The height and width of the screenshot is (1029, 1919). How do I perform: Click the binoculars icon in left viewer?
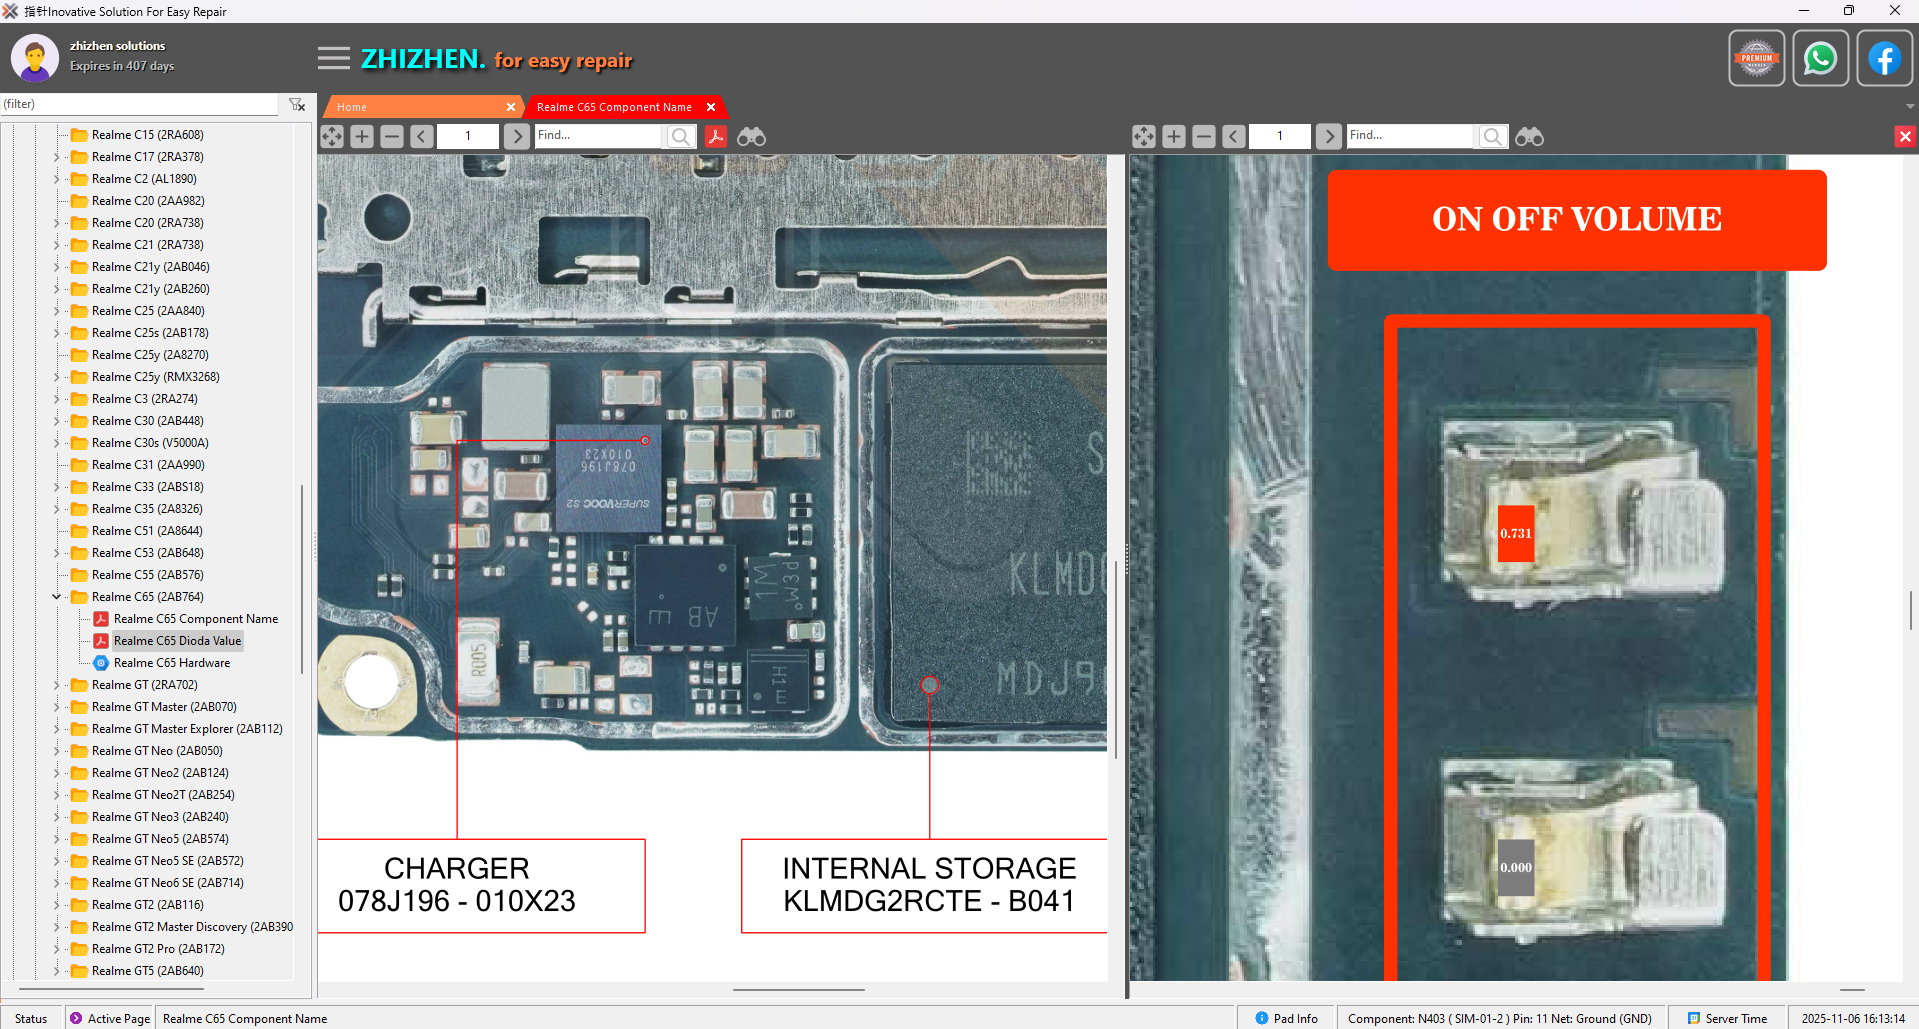pyautogui.click(x=751, y=137)
